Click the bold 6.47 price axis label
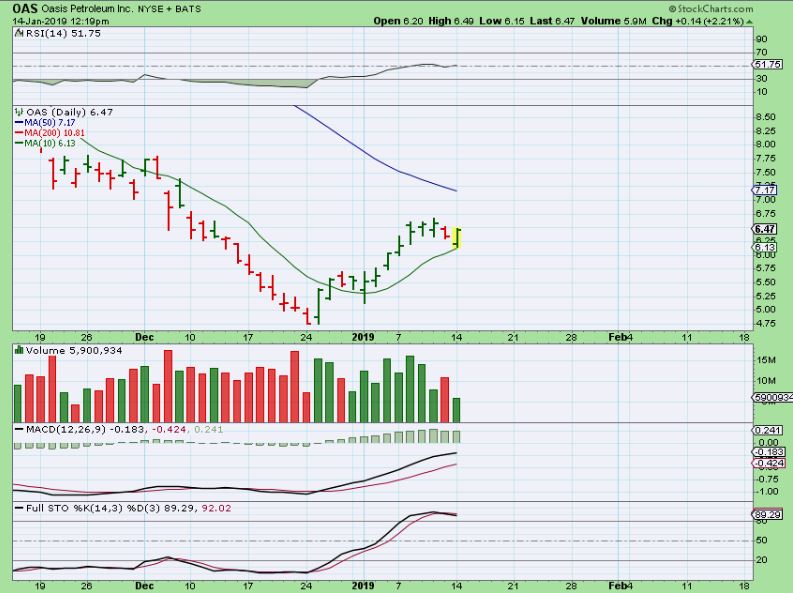This screenshot has height=593, width=793. (764, 229)
